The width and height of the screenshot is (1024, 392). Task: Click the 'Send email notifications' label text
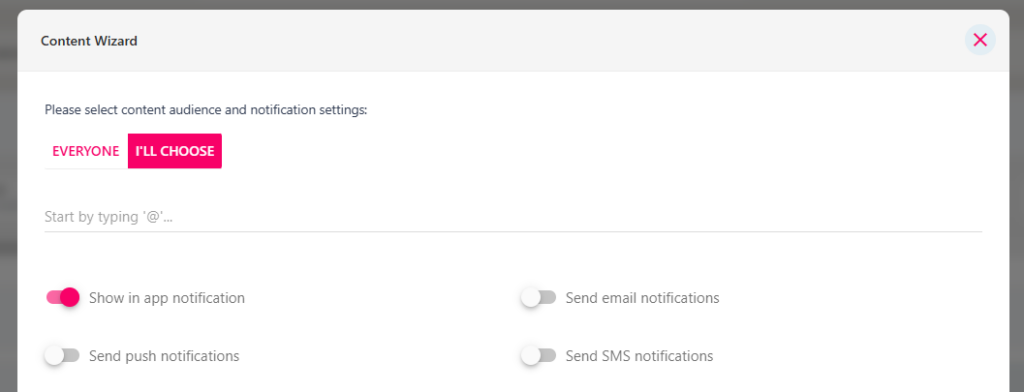coord(643,298)
